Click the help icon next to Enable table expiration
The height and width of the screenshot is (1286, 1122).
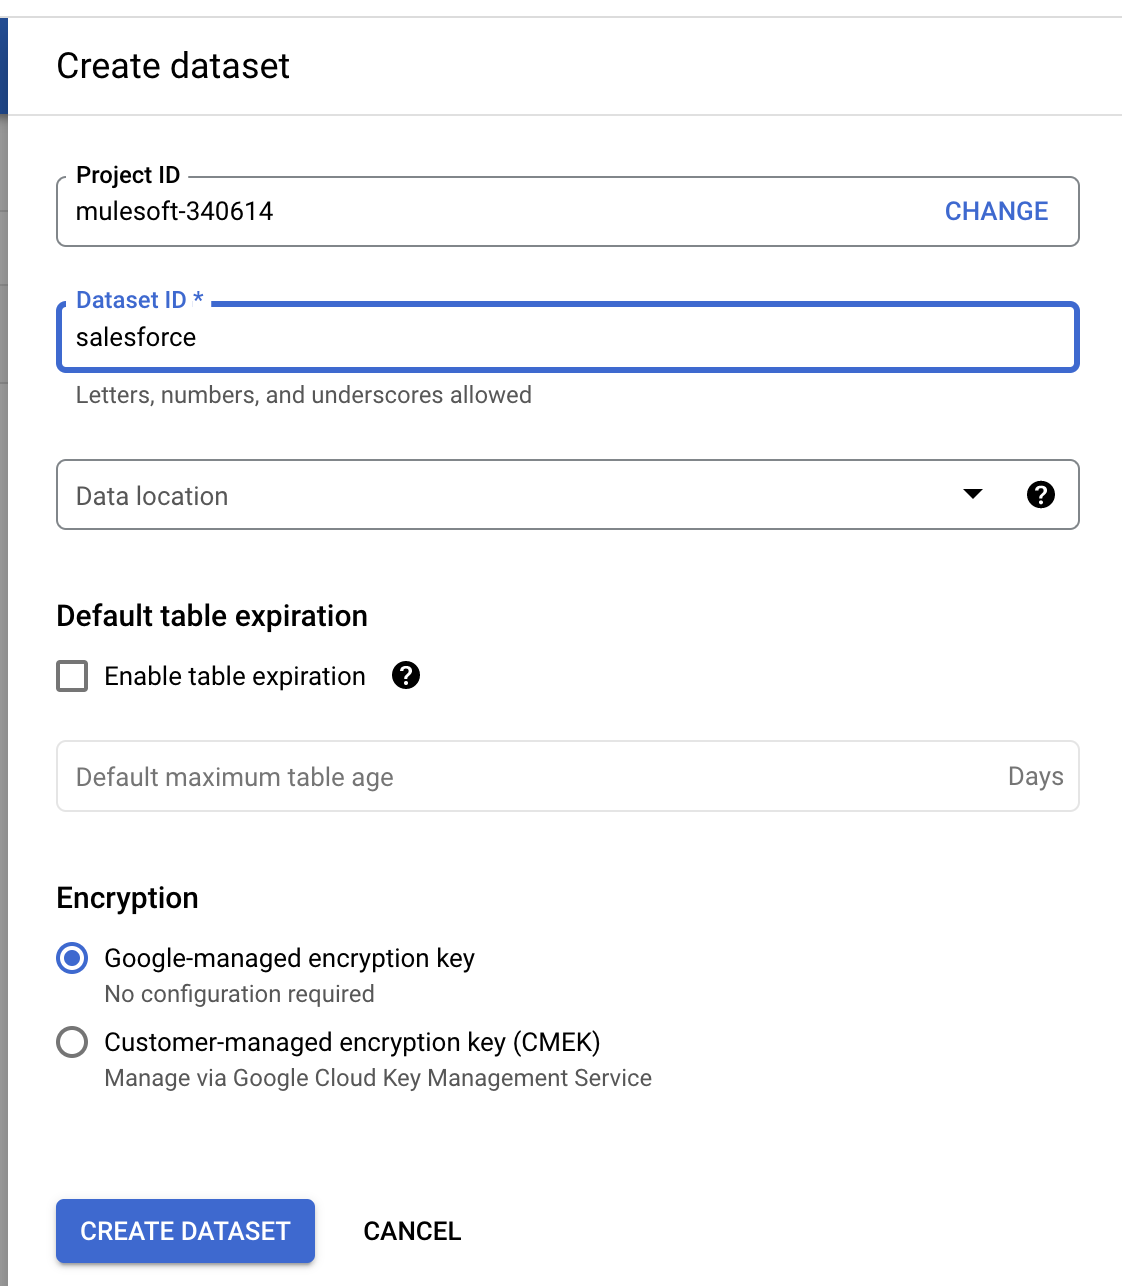coord(406,676)
